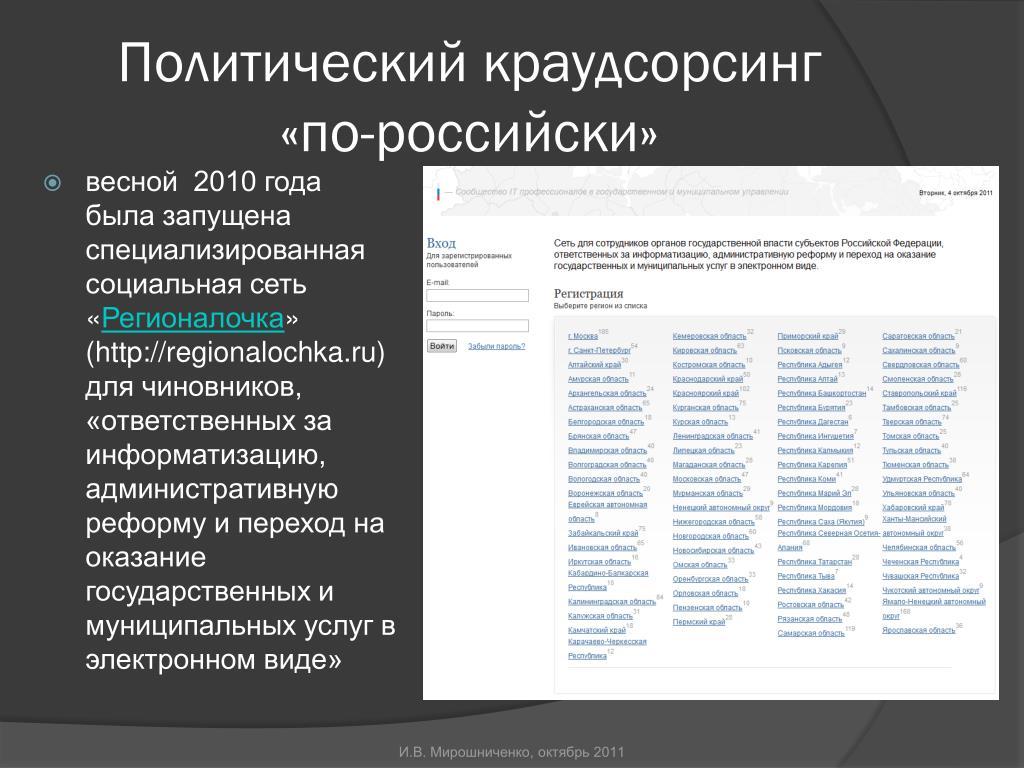Pick Камчатский край region
Image resolution: width=1024 pixels, height=768 pixels.
tap(597, 631)
